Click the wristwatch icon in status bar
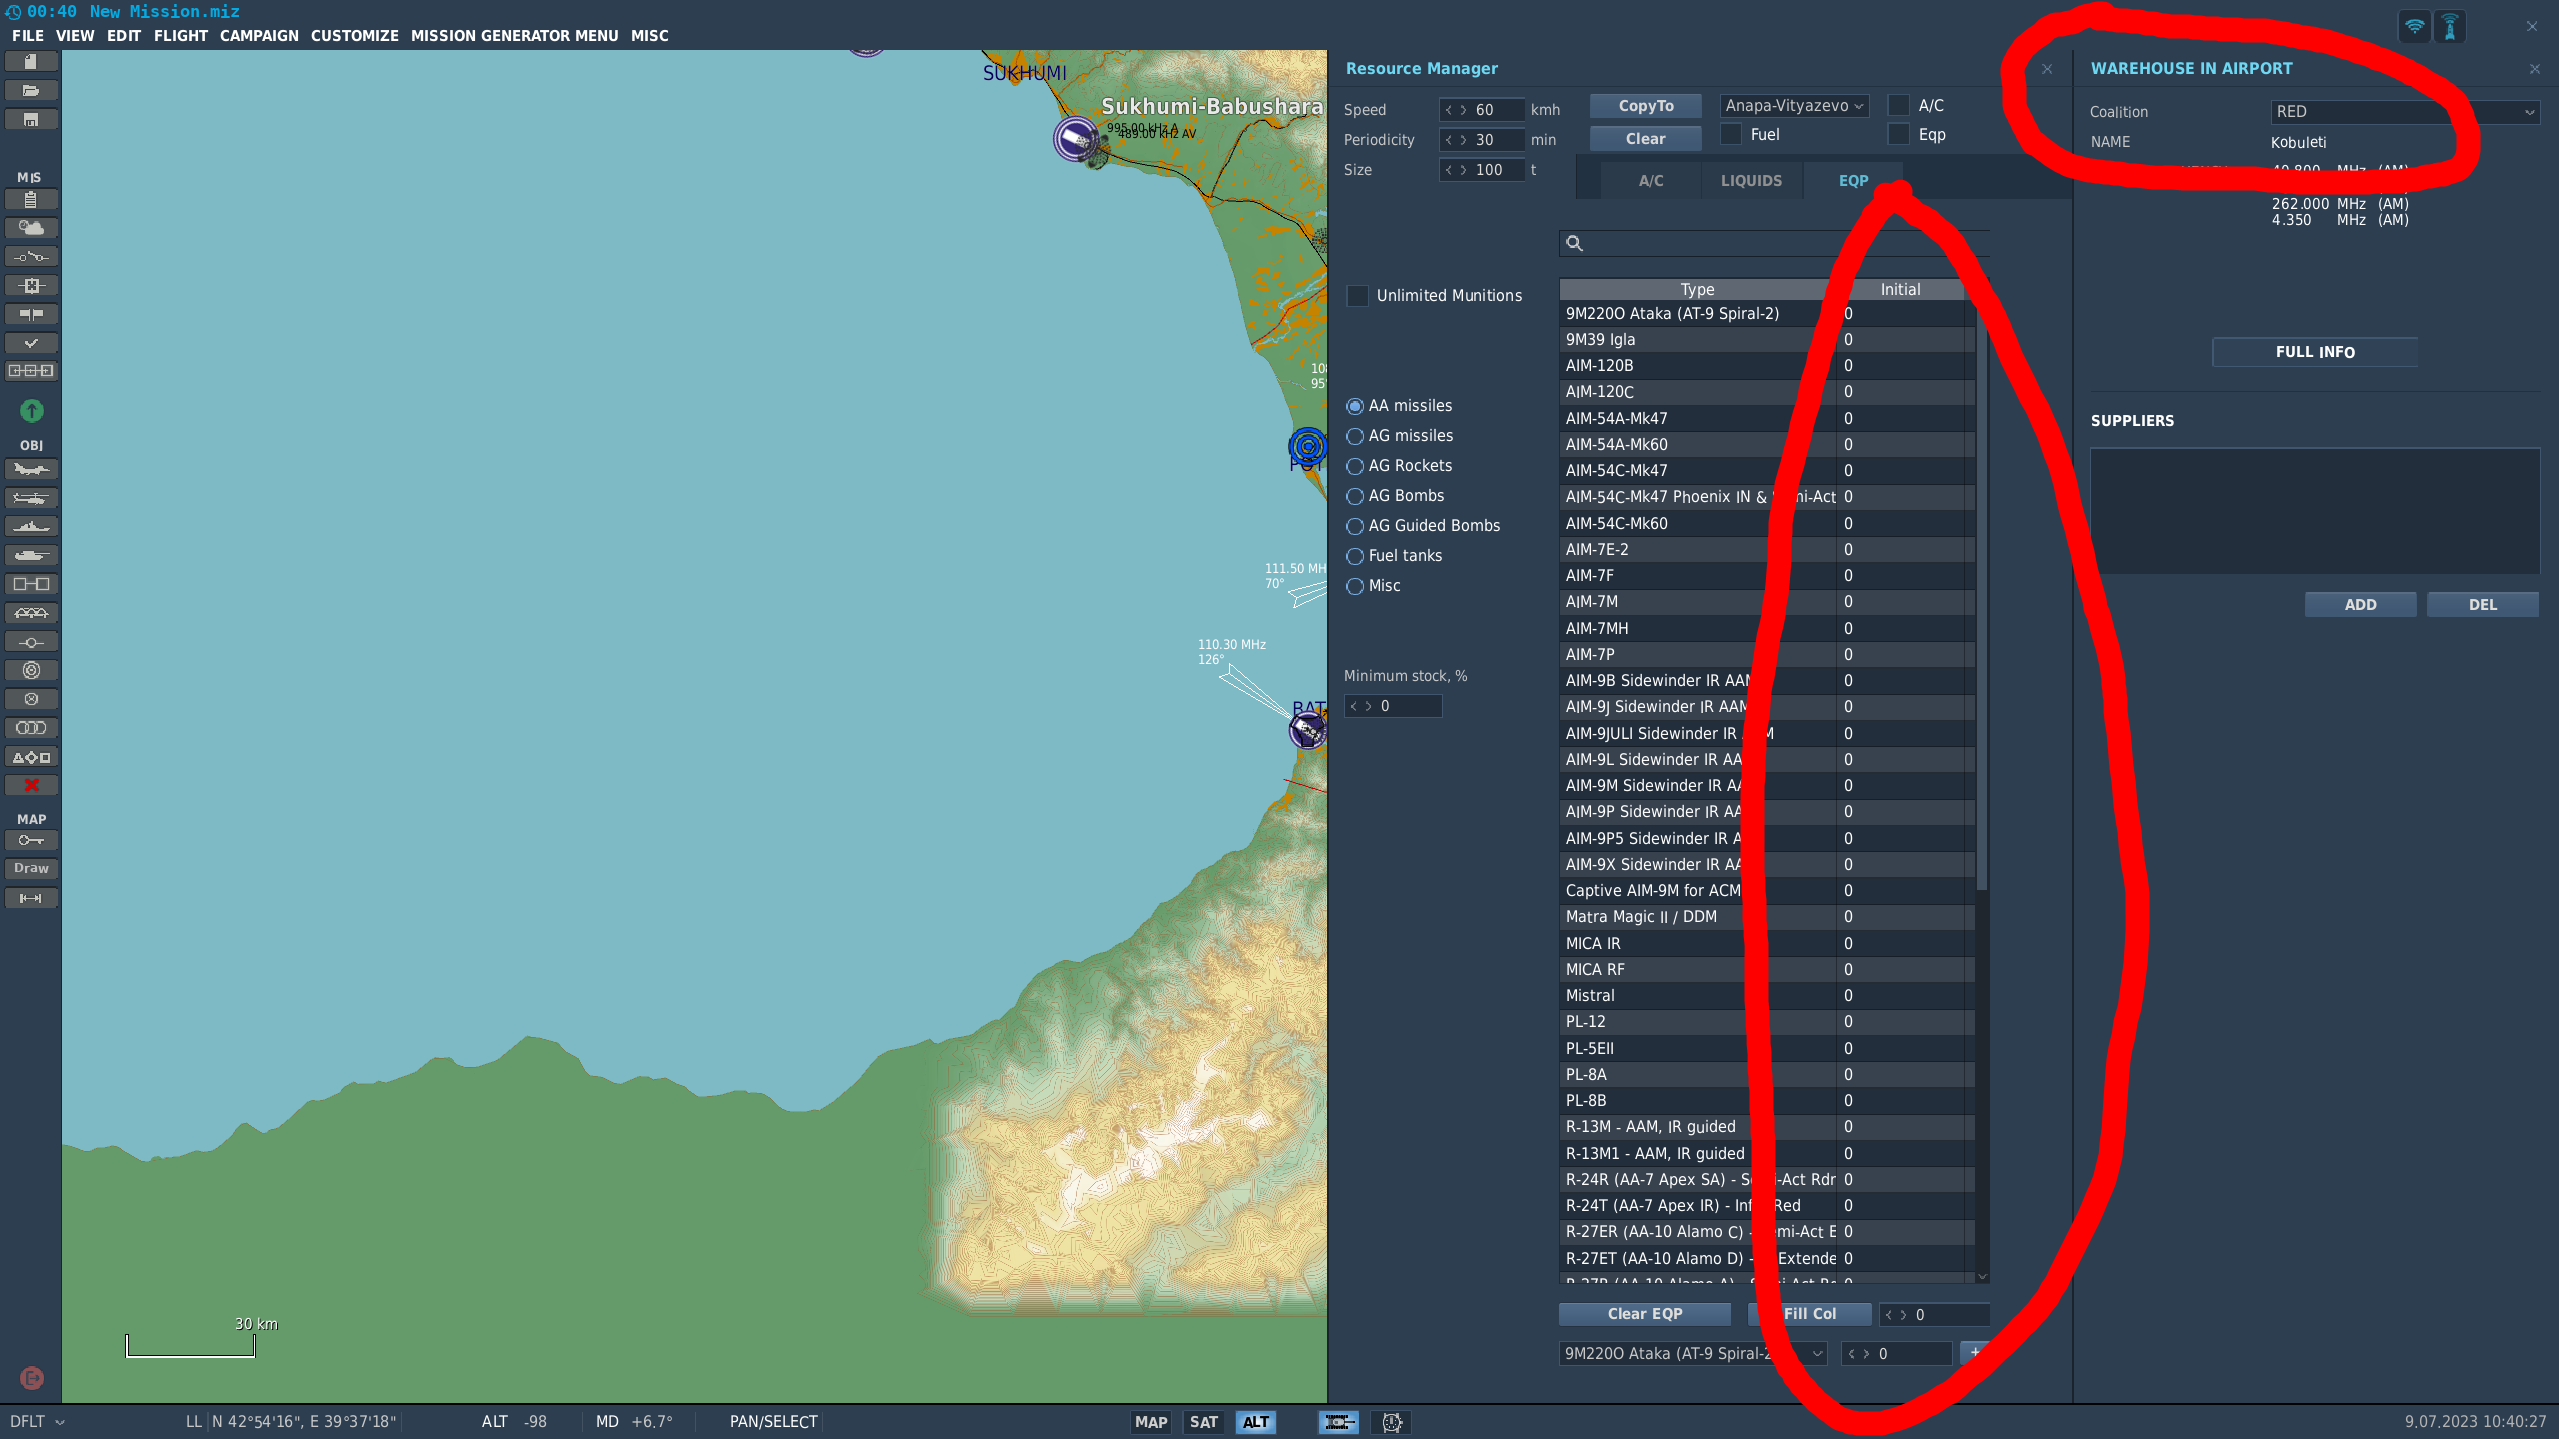 [x=1391, y=1422]
